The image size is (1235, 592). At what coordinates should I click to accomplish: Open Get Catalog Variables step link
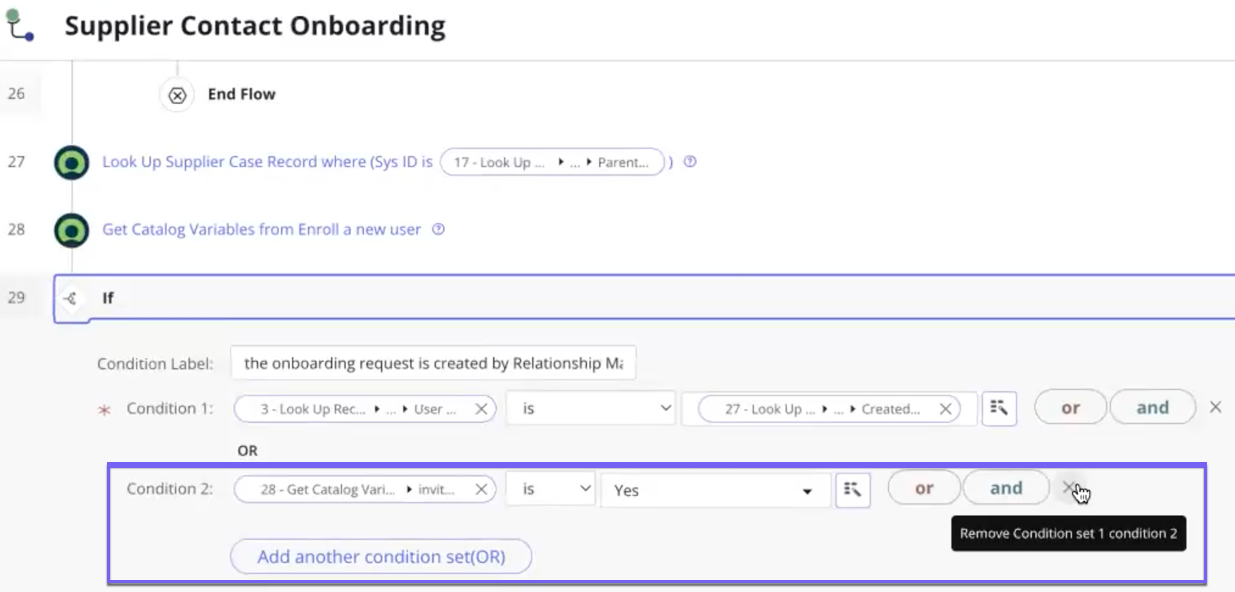click(262, 229)
